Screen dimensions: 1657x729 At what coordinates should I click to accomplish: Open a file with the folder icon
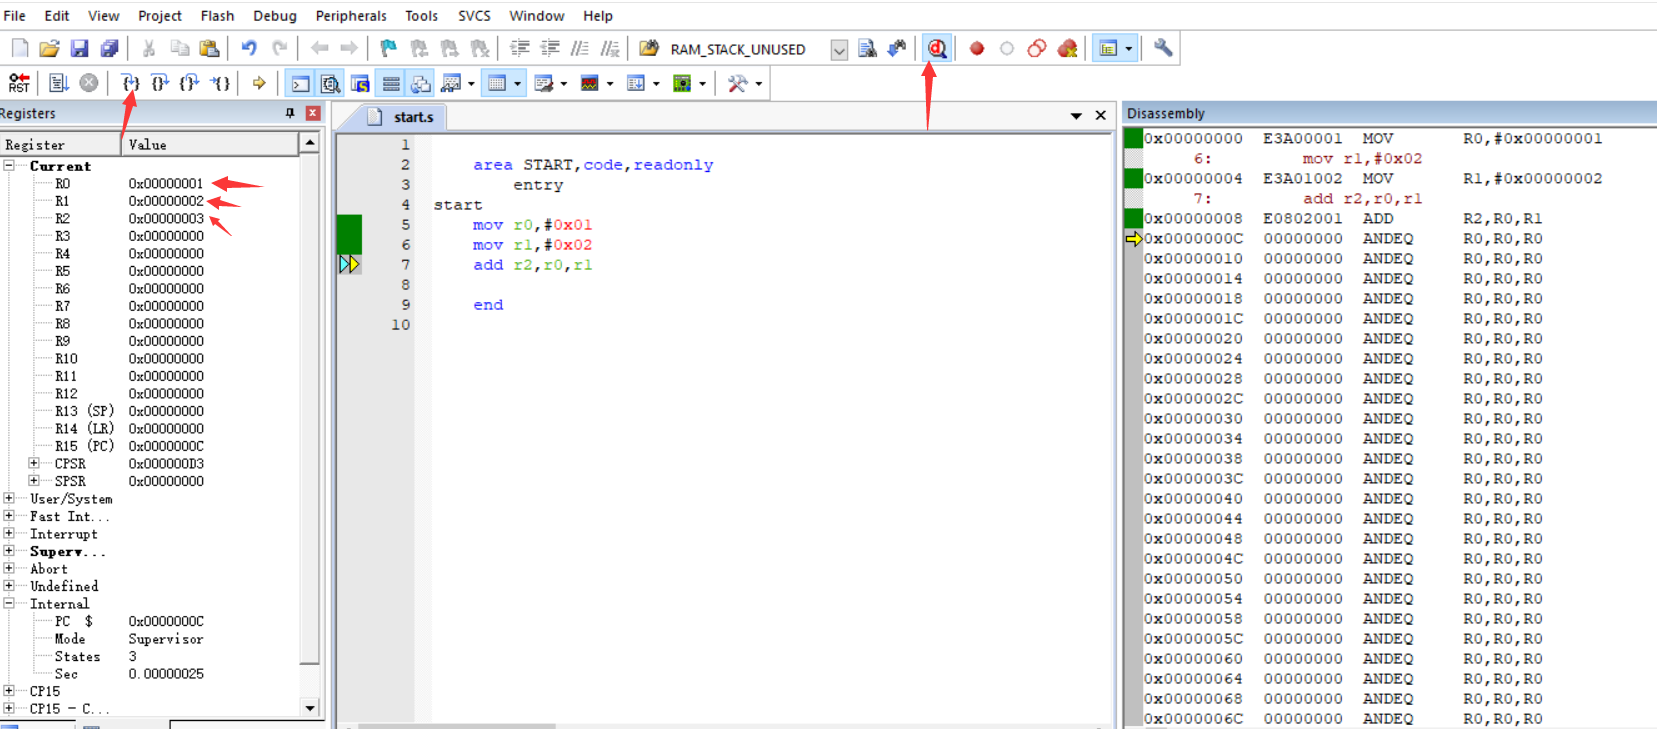coord(49,48)
